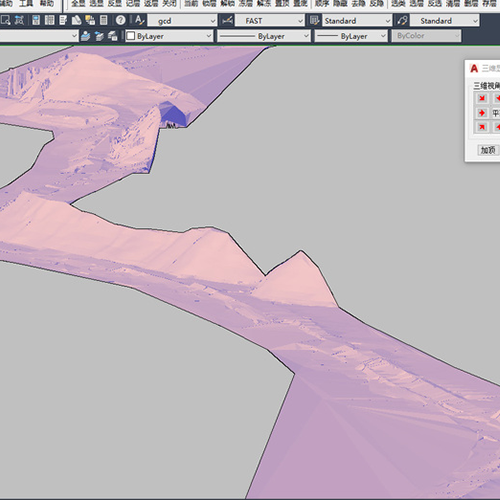Click the Dimension Style icon beside FAST
Image resolution: width=500 pixels, height=500 pixels.
click(x=227, y=21)
